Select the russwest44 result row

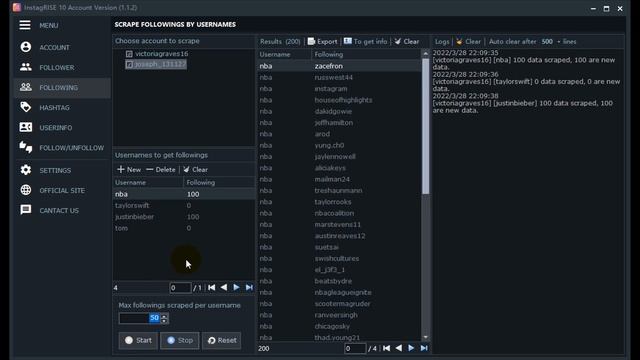pos(340,77)
